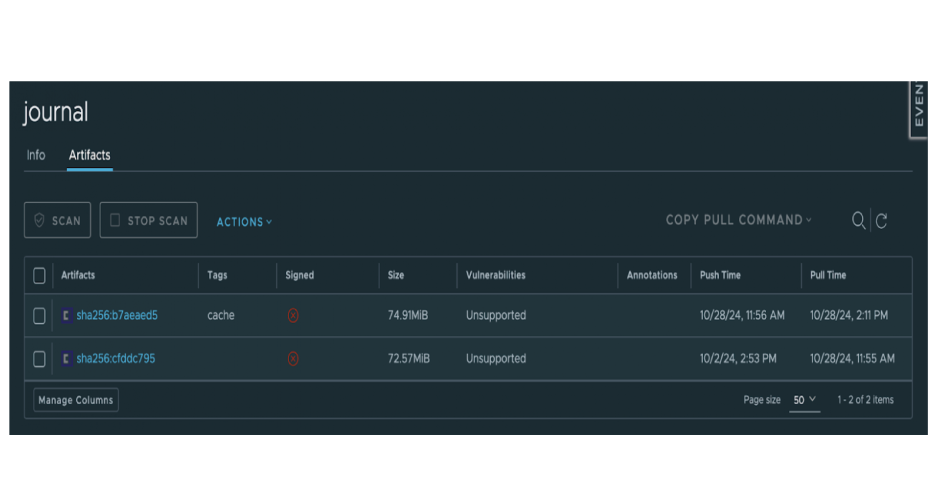Image resolution: width=936 pixels, height=492 pixels.
Task: Switch to the Info tab
Action: [x=36, y=155]
